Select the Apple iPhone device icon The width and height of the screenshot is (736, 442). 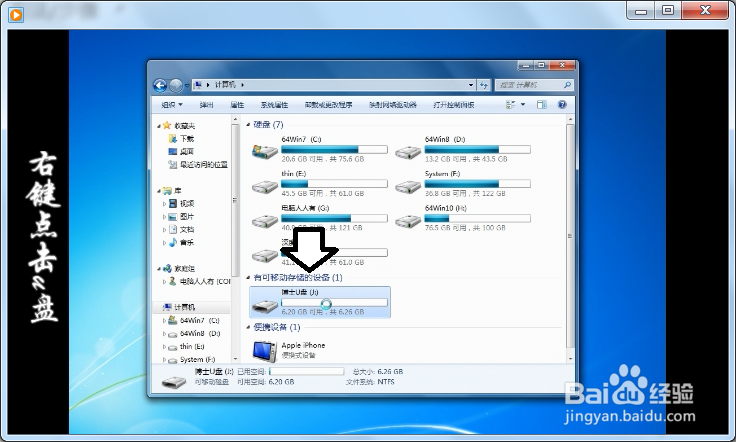[x=265, y=351]
